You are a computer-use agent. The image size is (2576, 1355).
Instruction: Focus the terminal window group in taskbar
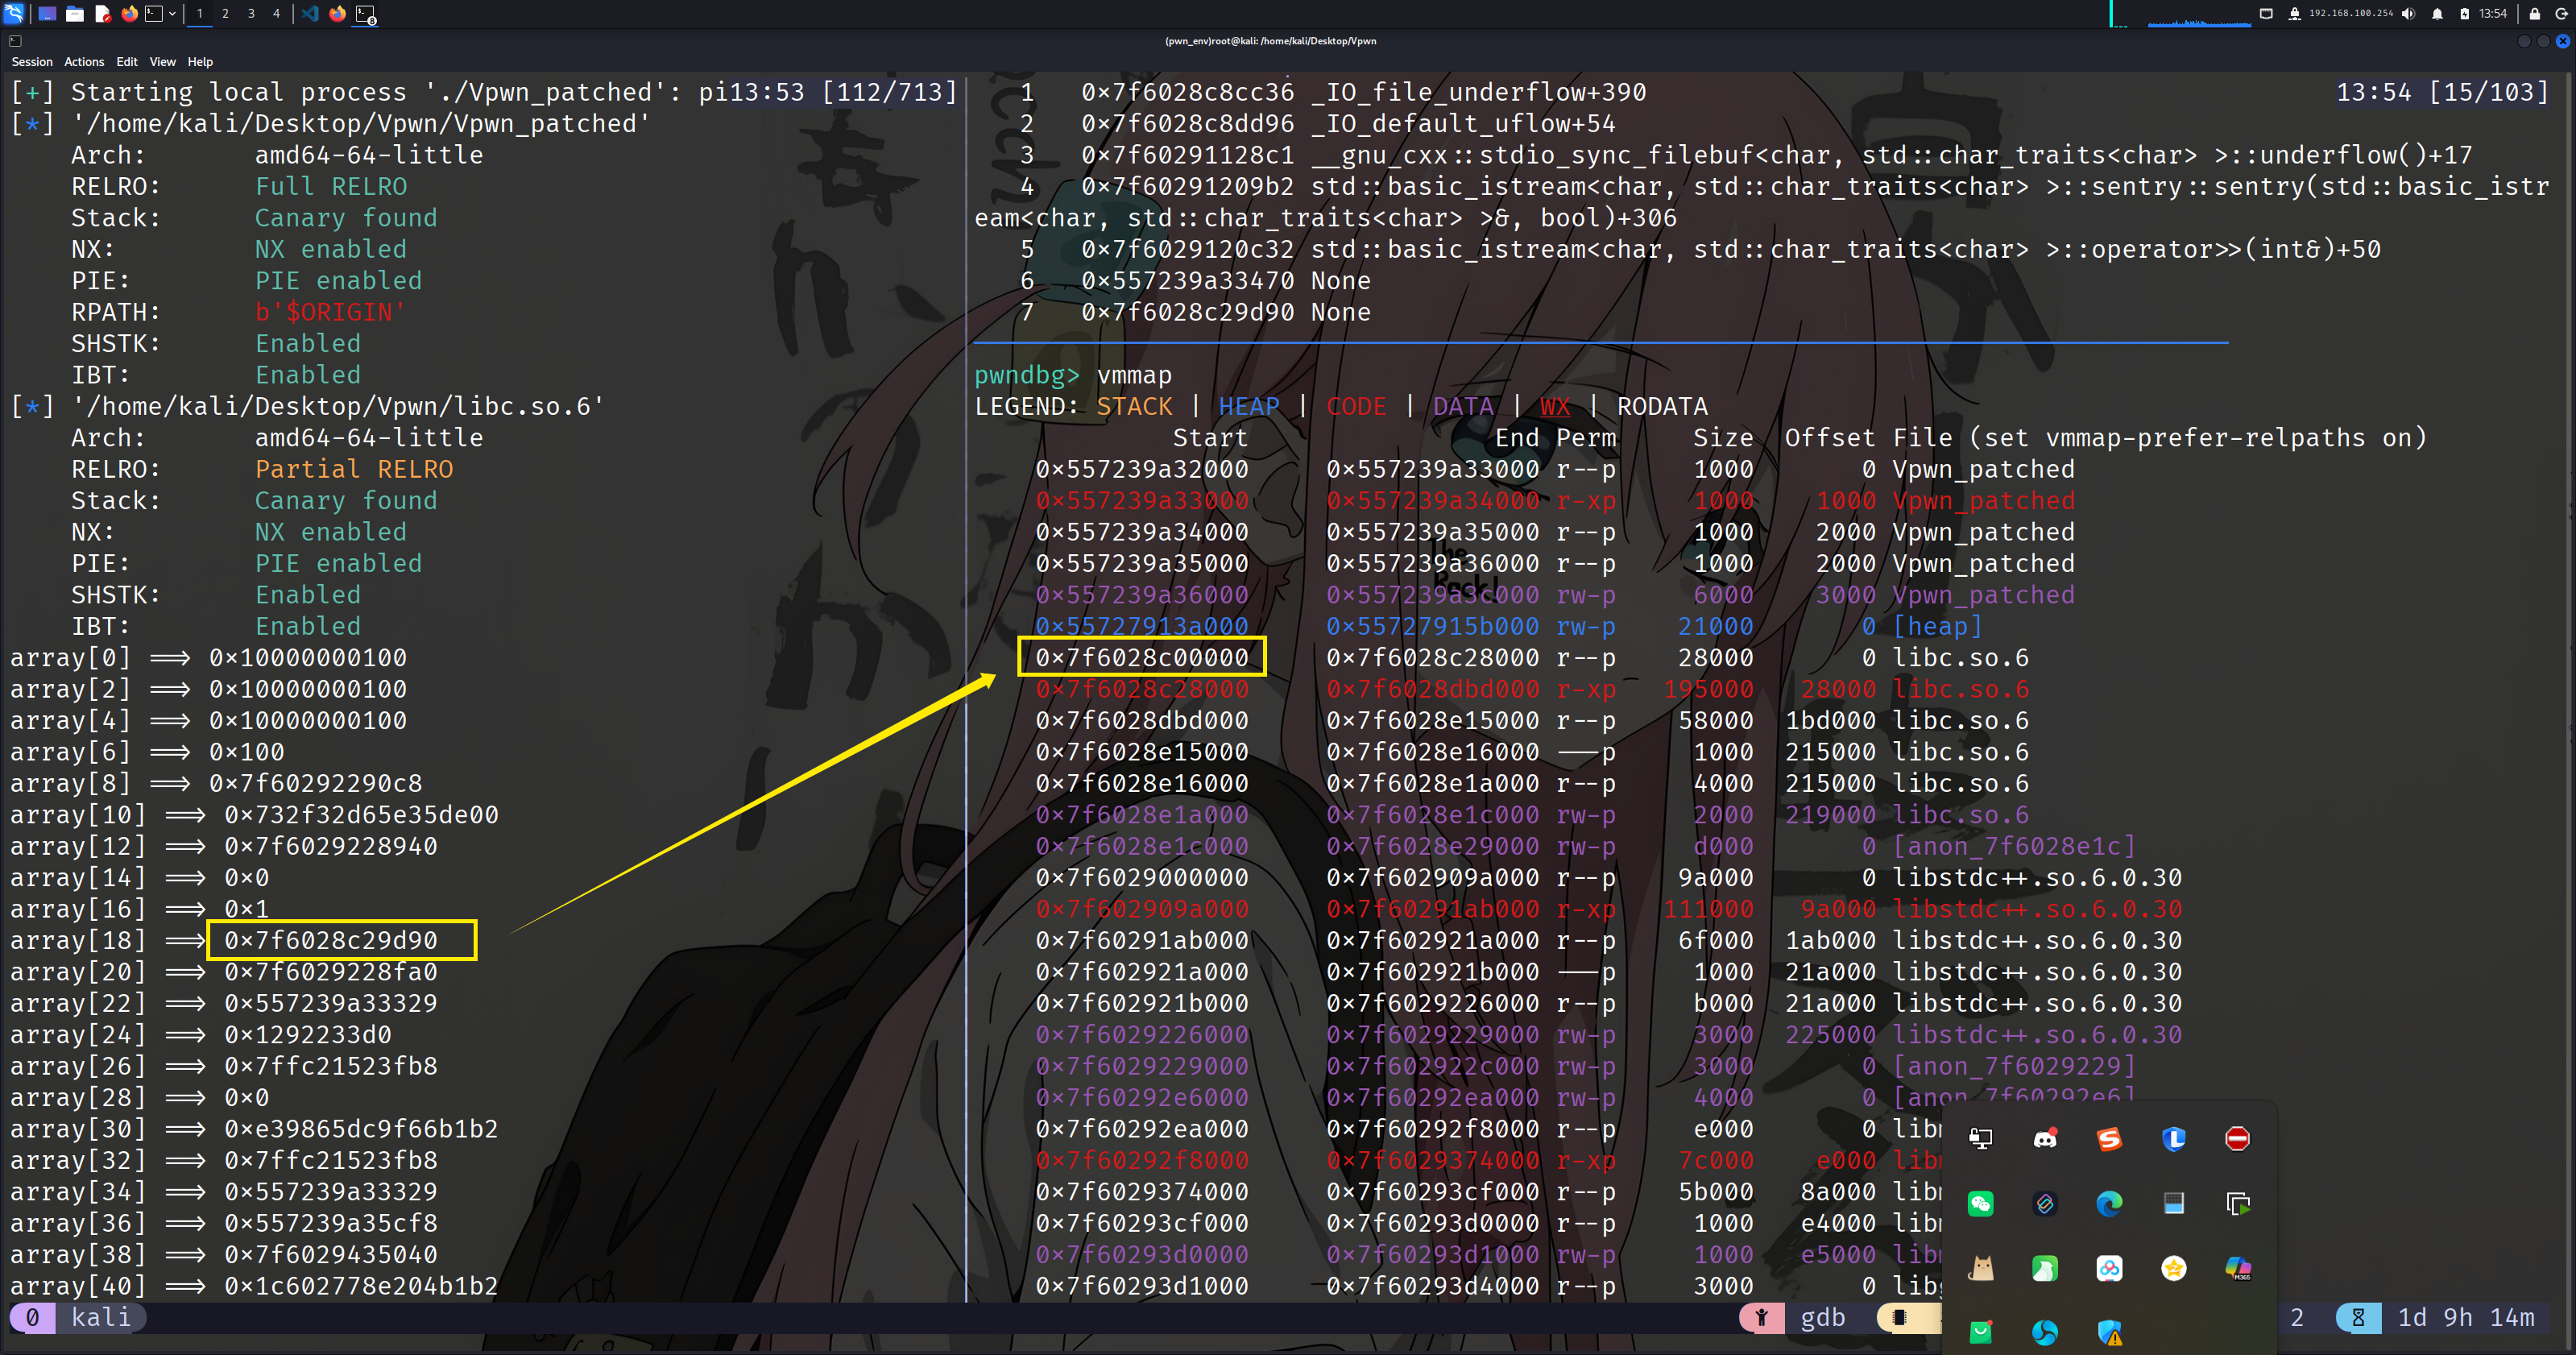point(366,14)
